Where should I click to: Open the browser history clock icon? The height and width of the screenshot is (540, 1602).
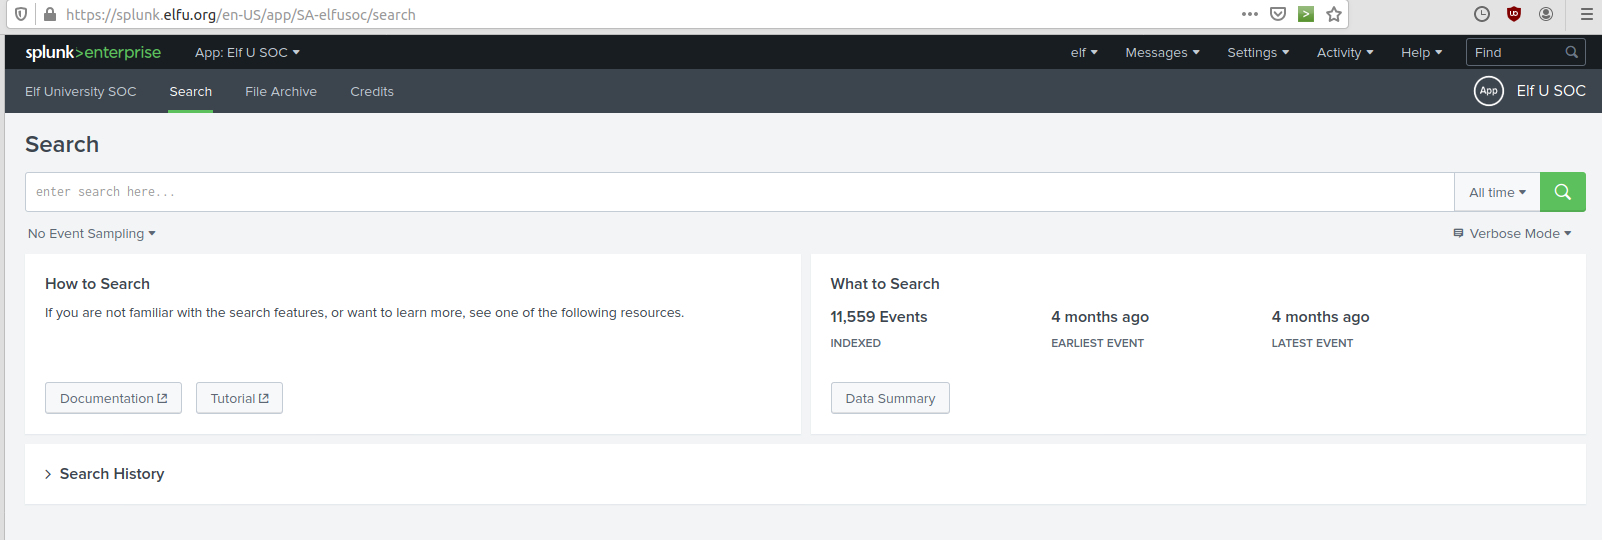tap(1482, 14)
